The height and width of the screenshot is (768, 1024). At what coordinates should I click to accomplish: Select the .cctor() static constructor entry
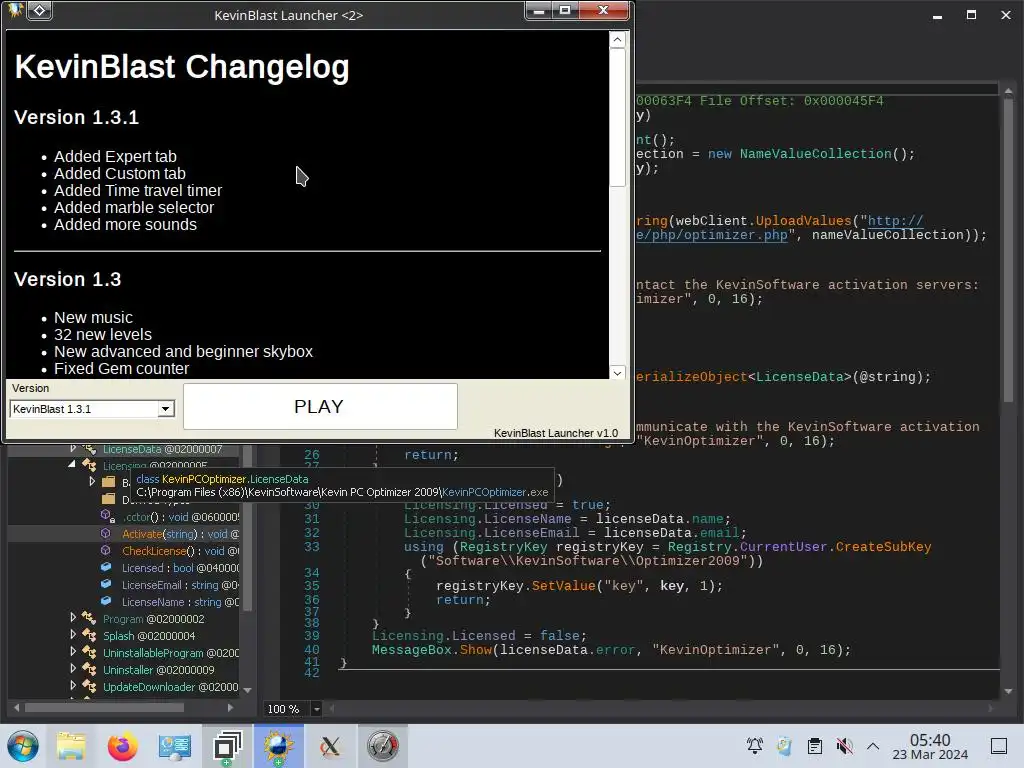click(x=180, y=517)
